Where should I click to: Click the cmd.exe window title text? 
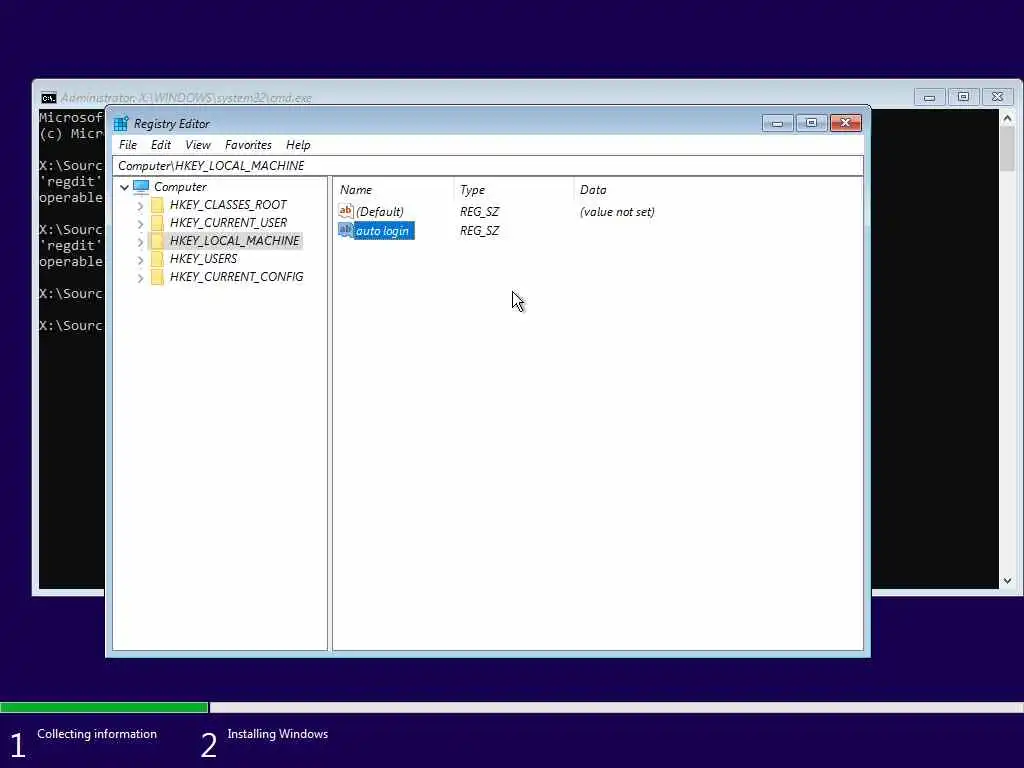pos(186,98)
